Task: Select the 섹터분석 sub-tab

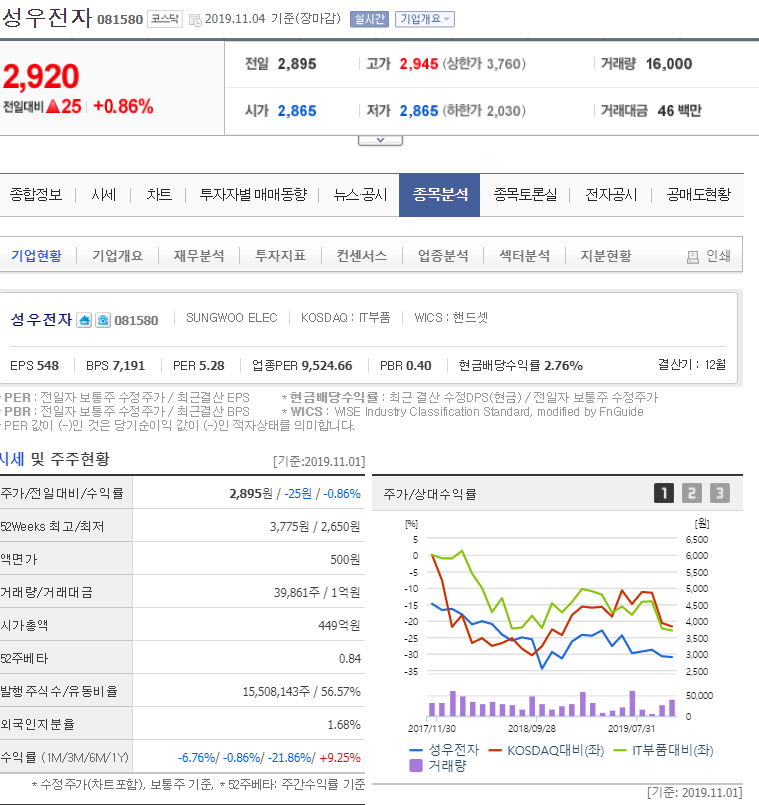Action: [x=525, y=256]
